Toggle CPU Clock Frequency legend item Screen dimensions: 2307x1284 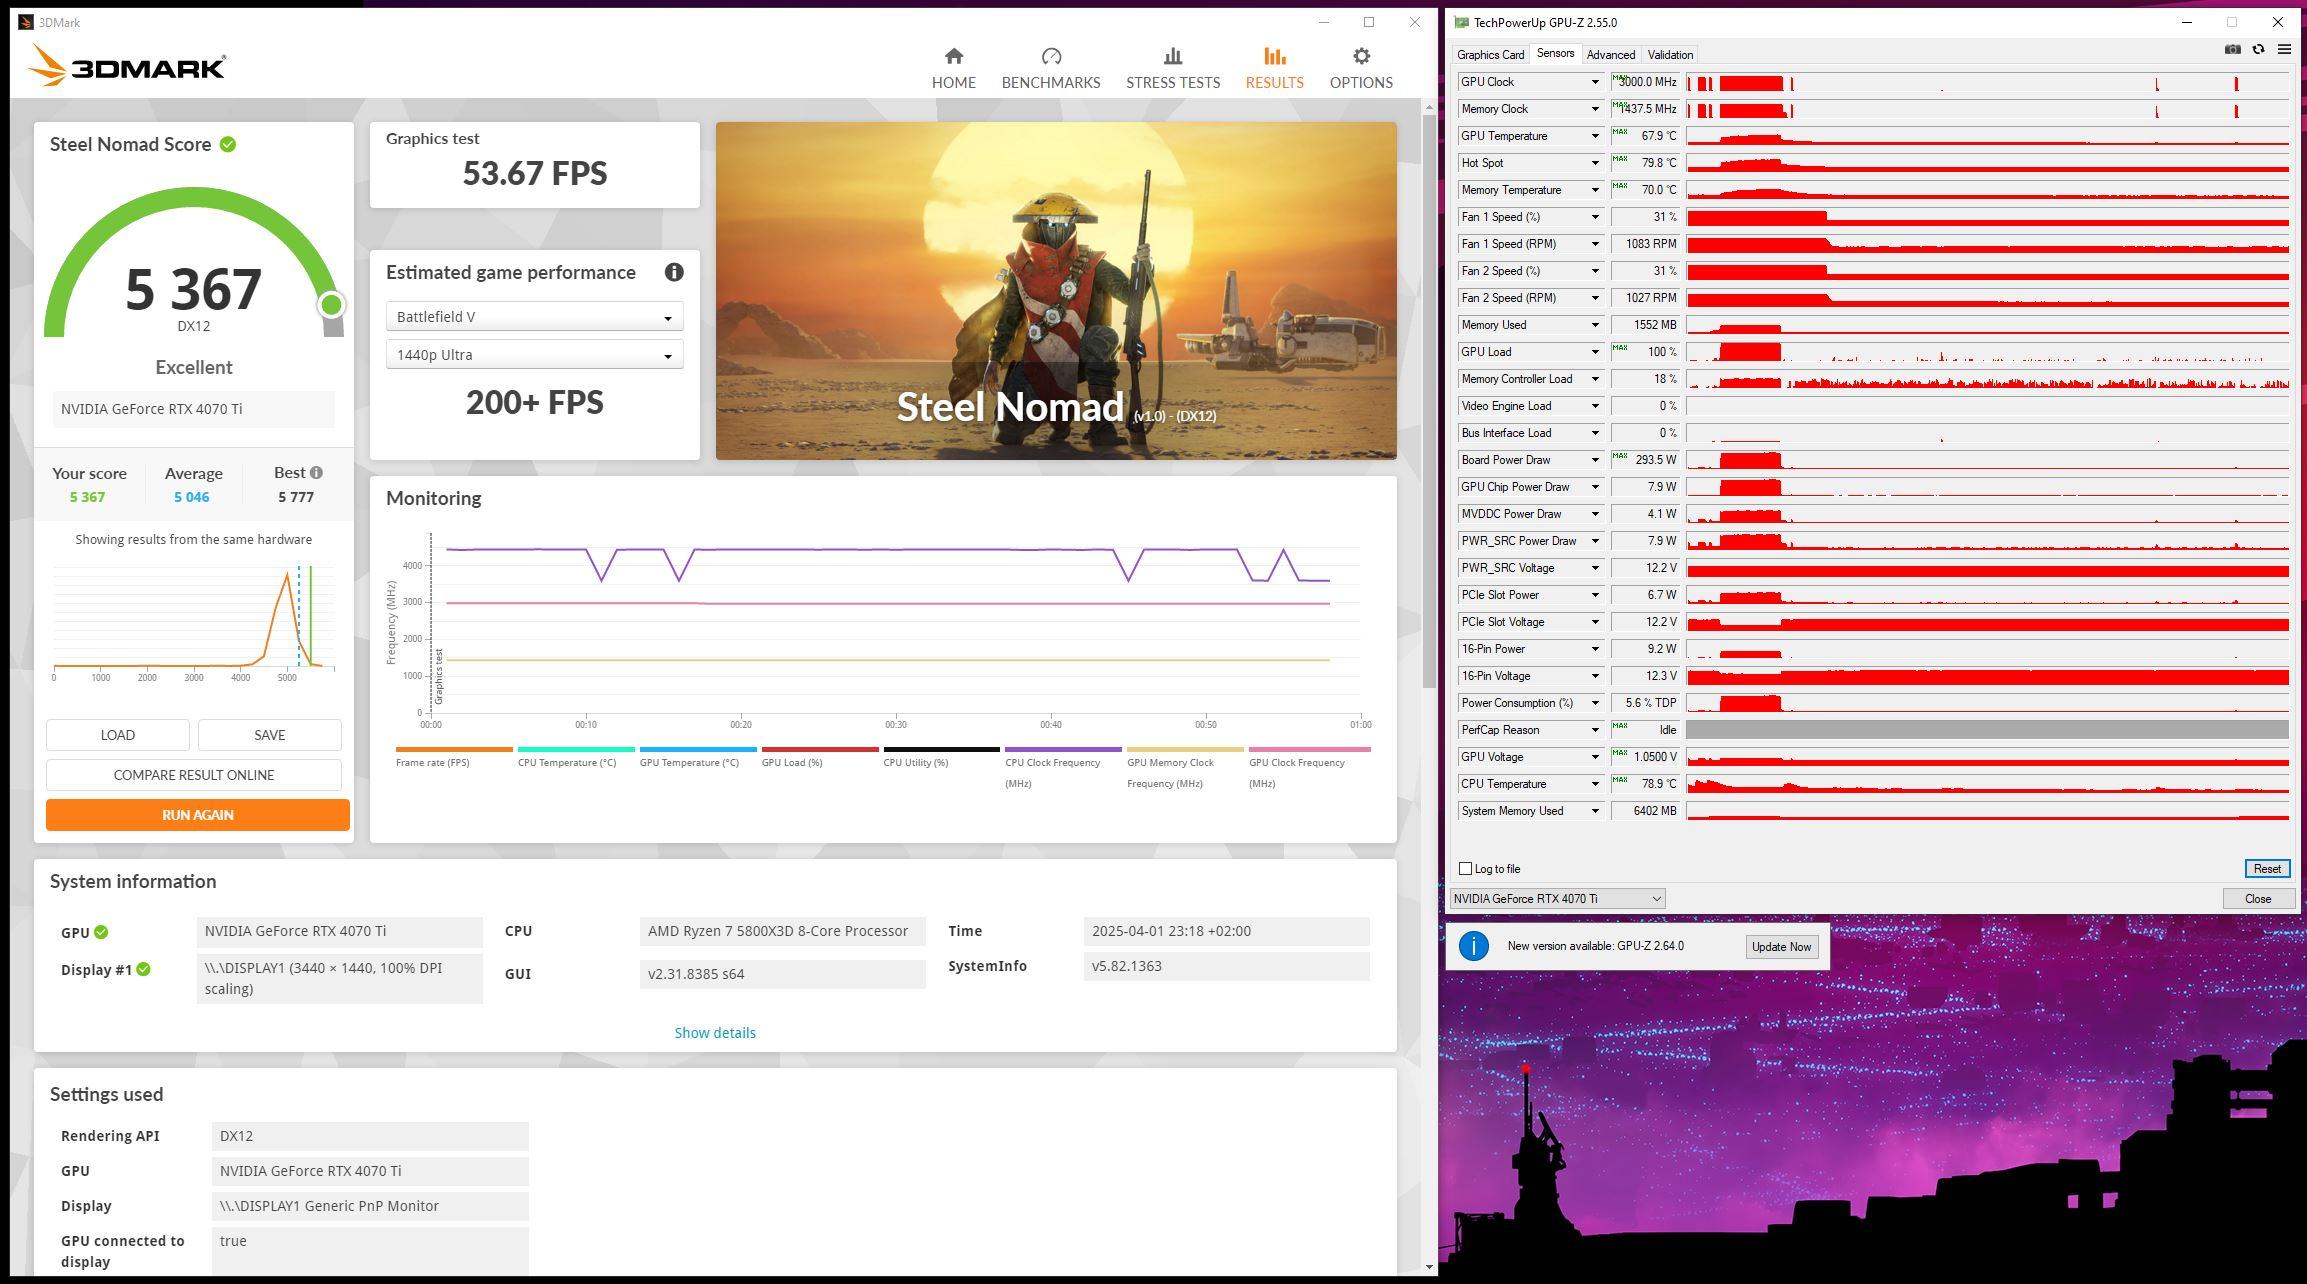[x=1052, y=763]
